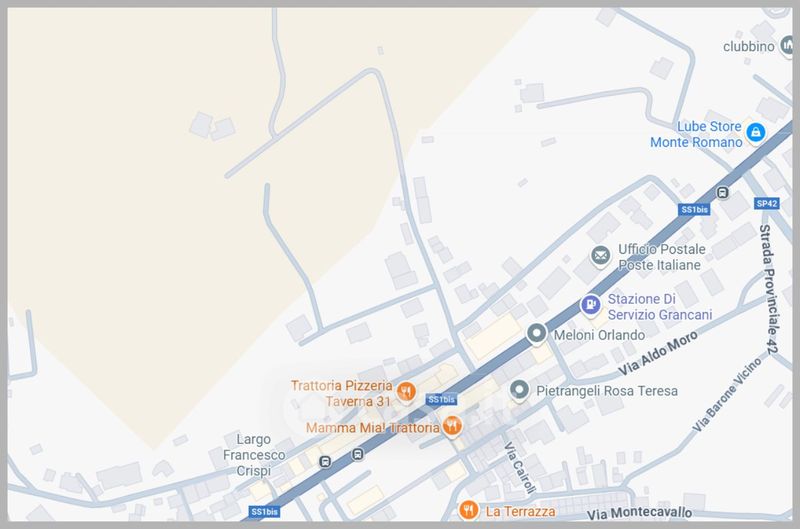Click the SS1bis shield below Lube Store
Viewport: 800px width, 529px height.
point(694,209)
